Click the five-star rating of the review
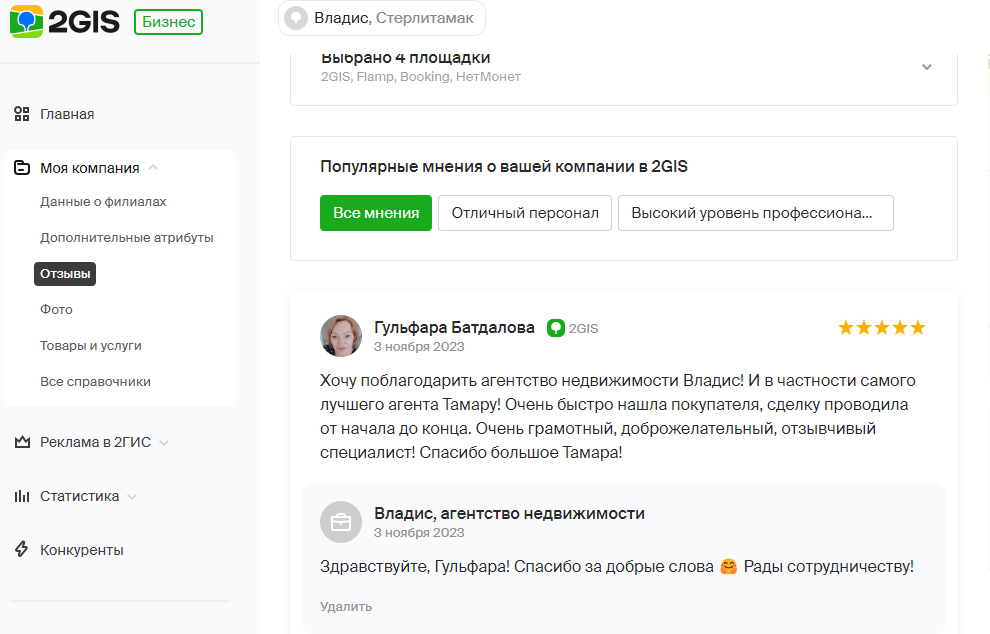The height and width of the screenshot is (634, 990). [x=881, y=328]
